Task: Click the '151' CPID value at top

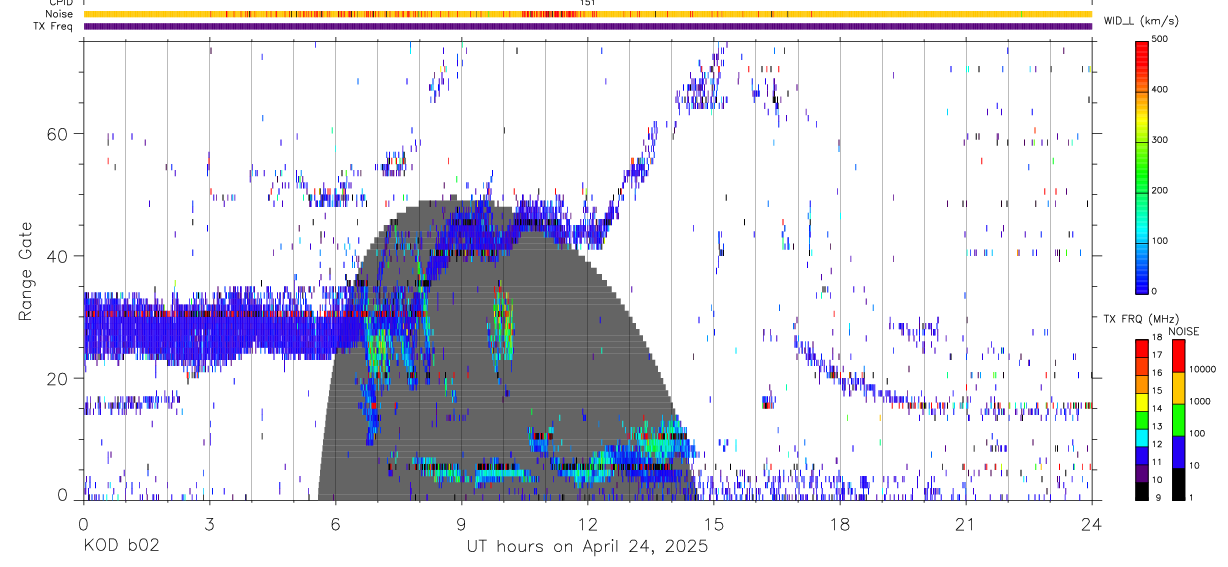Action: click(588, 3)
